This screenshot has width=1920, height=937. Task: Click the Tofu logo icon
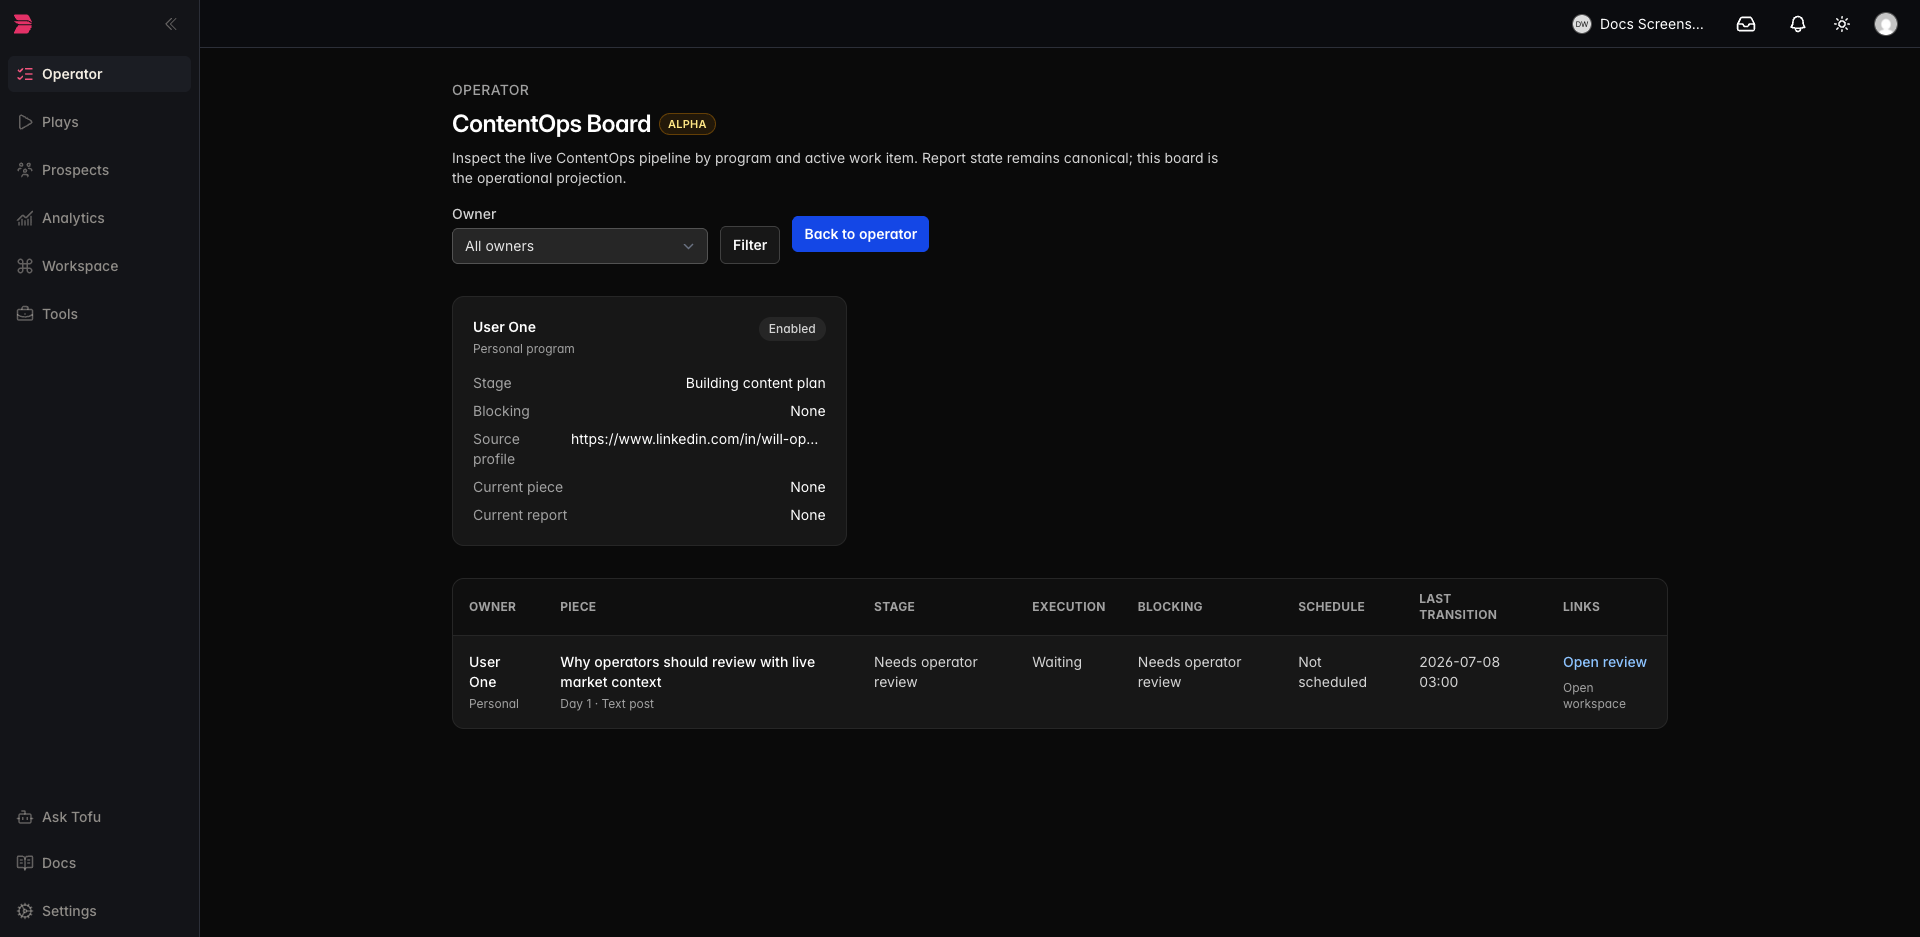tap(23, 24)
